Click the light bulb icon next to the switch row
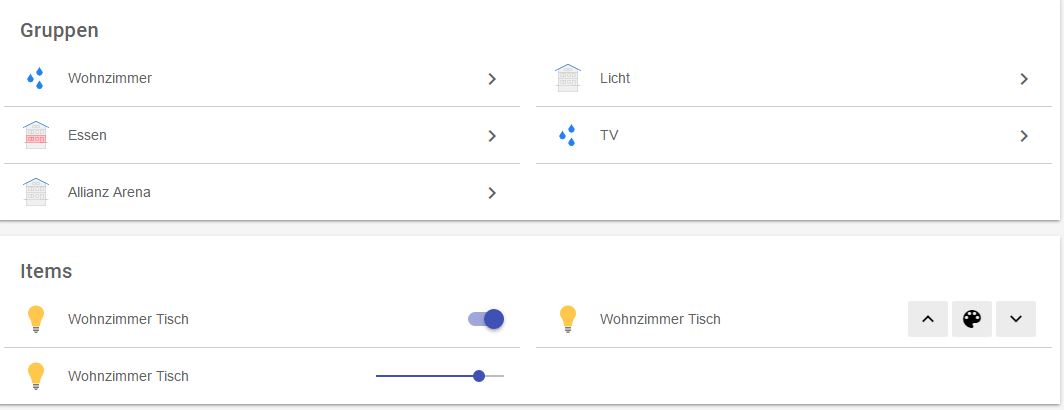The width and height of the screenshot is (1064, 410). 36,319
